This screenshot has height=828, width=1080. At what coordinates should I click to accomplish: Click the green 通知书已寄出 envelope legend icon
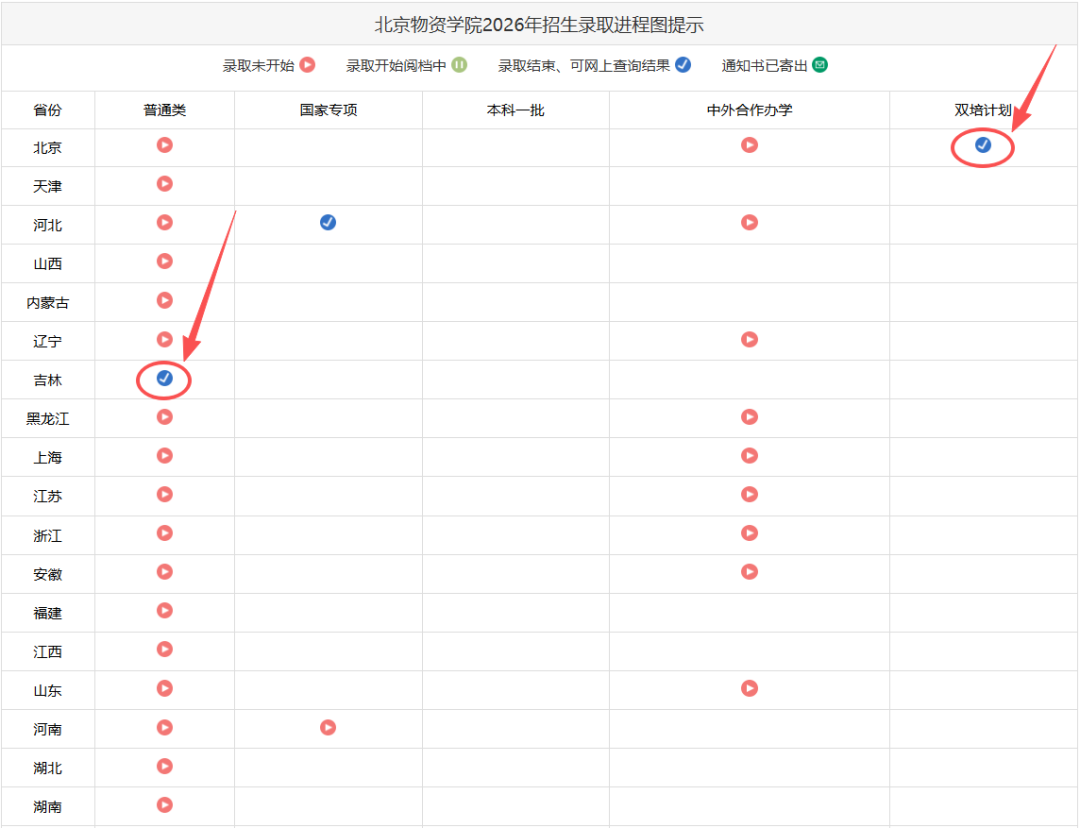pyautogui.click(x=820, y=65)
